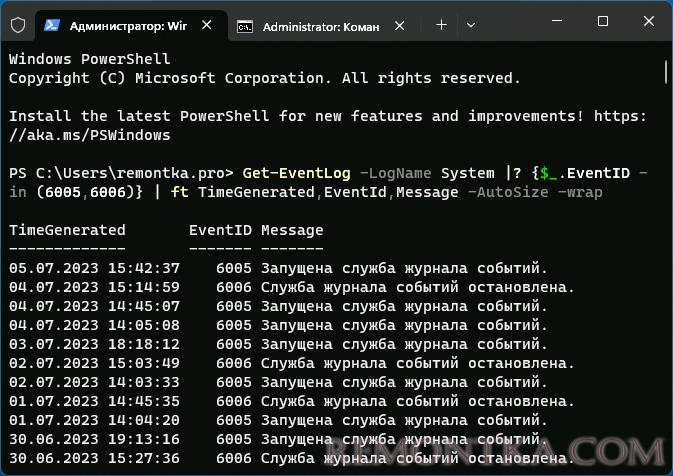Screen dimensions: 673x476
Task: Click the Get-EventLog command text
Action: [x=297, y=173]
